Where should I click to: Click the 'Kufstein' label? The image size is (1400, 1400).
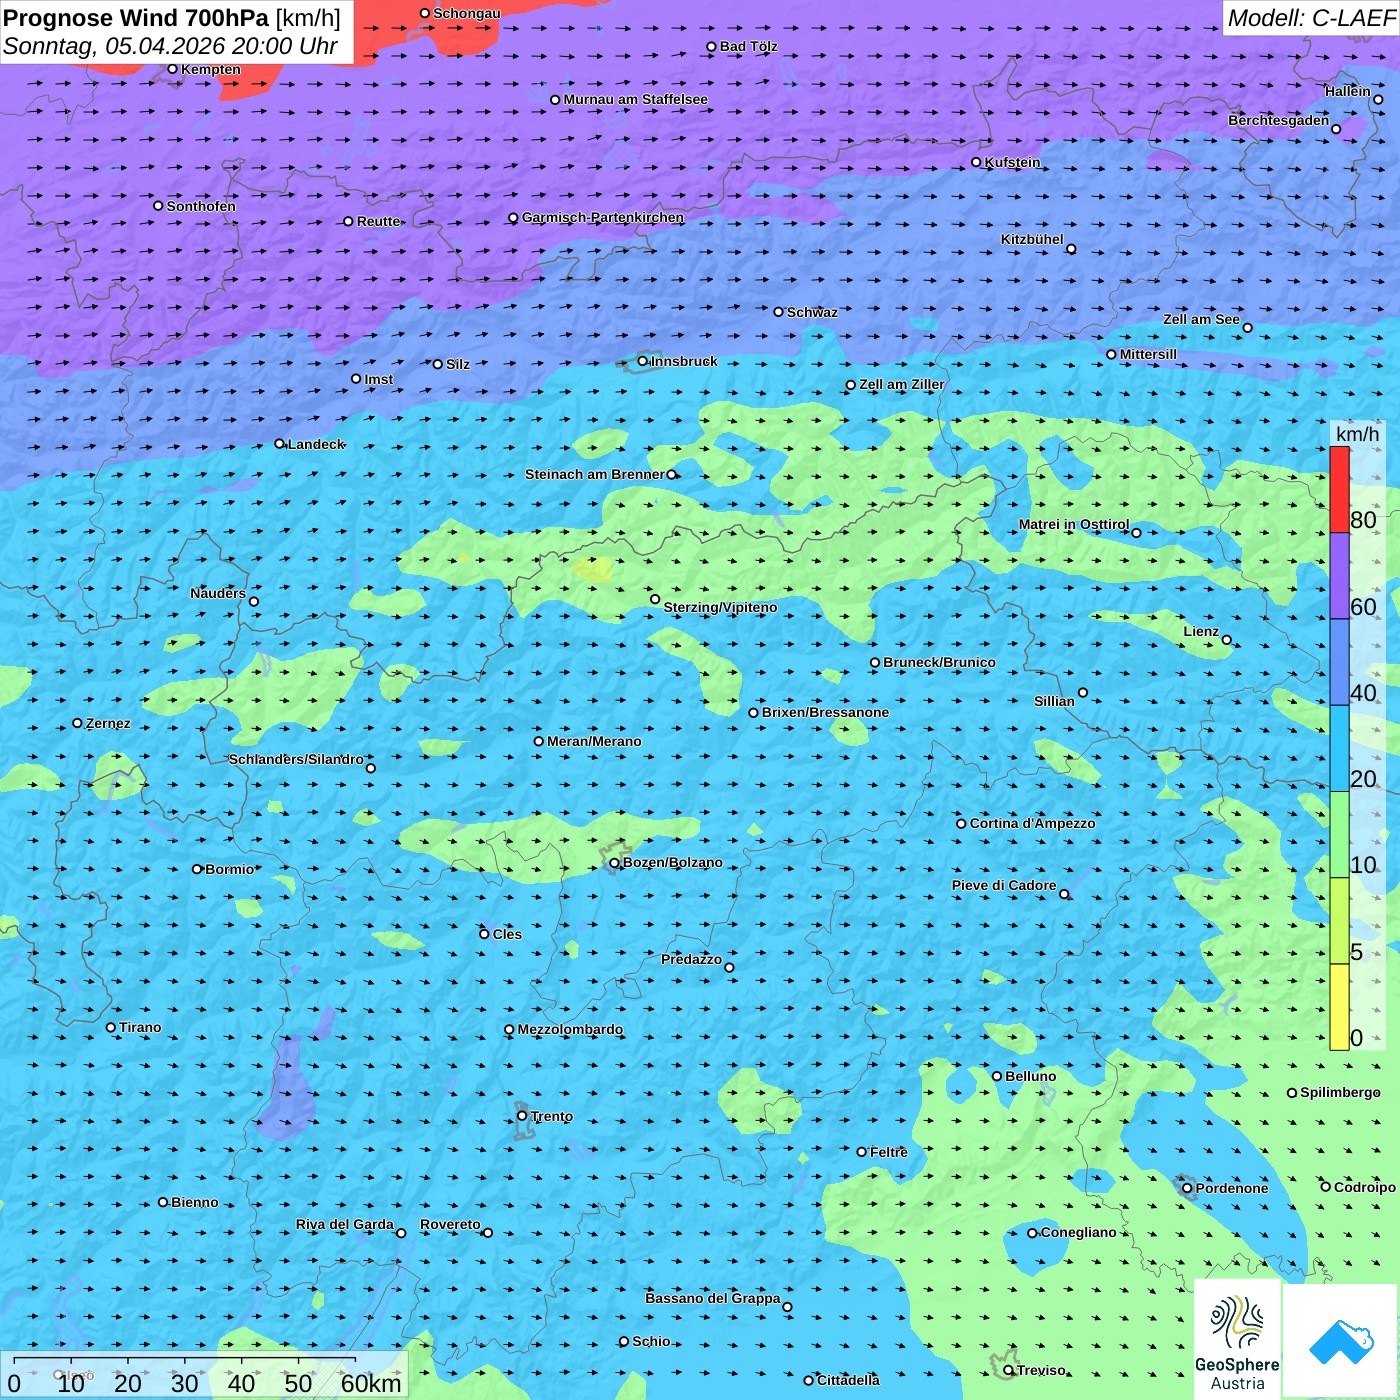(x=1012, y=162)
